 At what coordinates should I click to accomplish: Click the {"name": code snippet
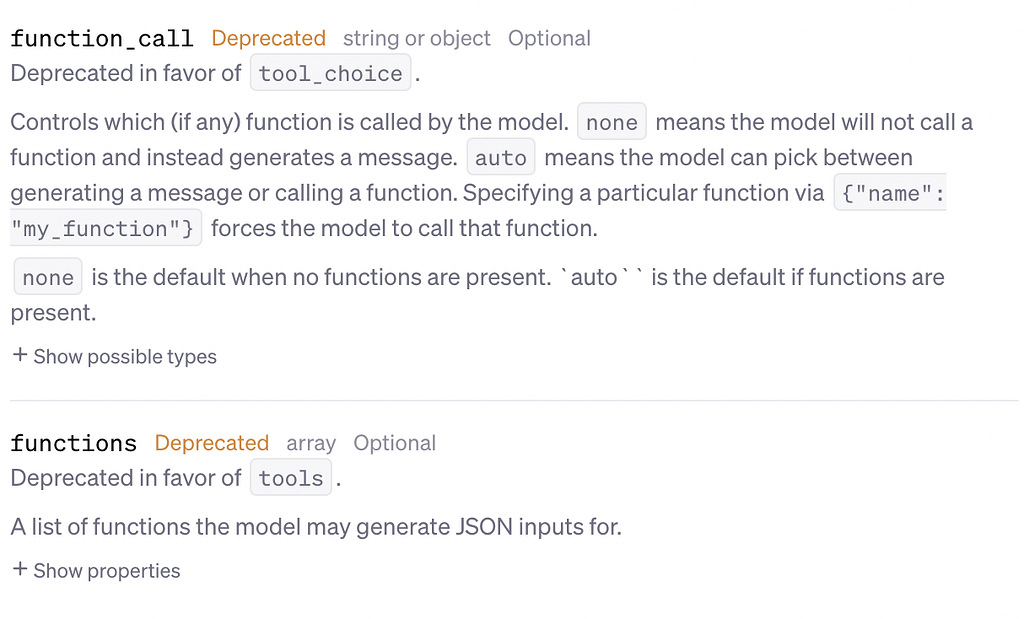[x=890, y=193]
